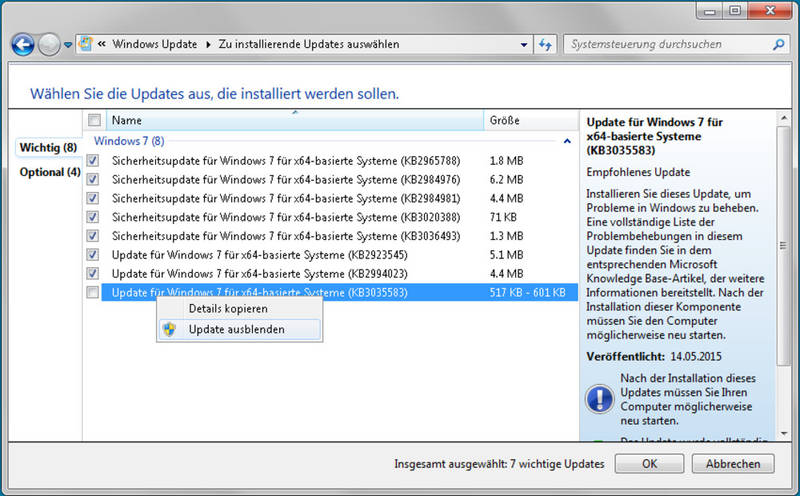
Task: Check the KB3035583 update checkbox
Action: 92,292
